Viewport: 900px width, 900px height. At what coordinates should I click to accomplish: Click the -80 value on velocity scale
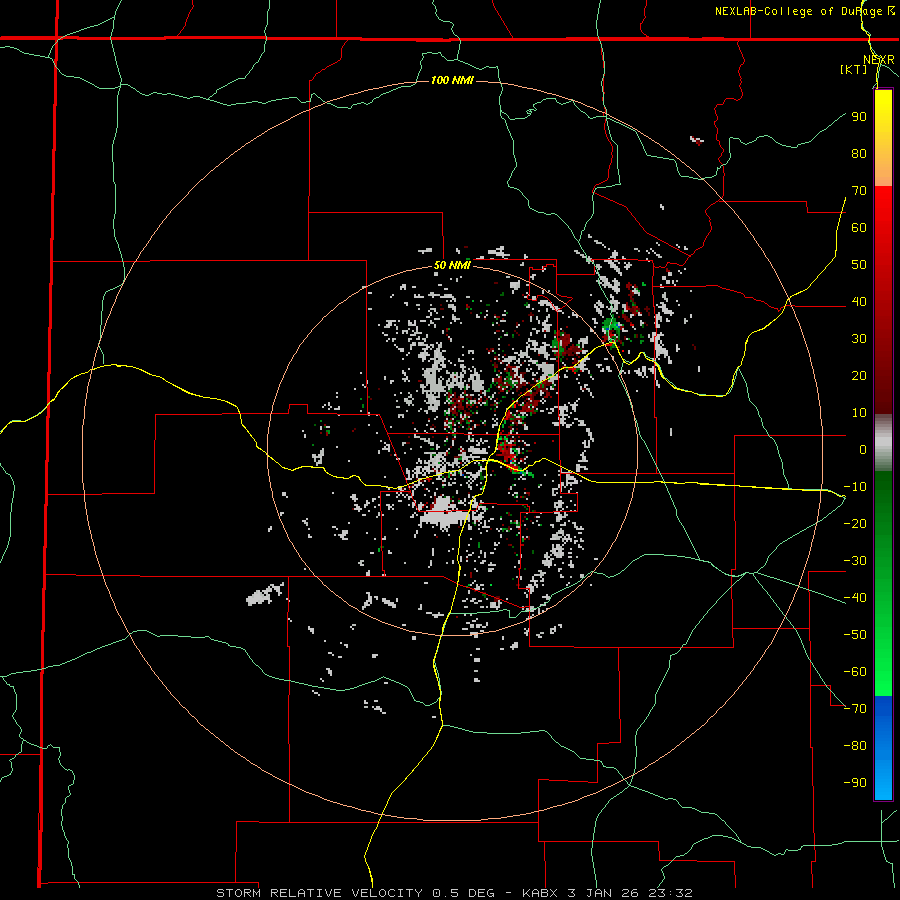click(x=855, y=746)
